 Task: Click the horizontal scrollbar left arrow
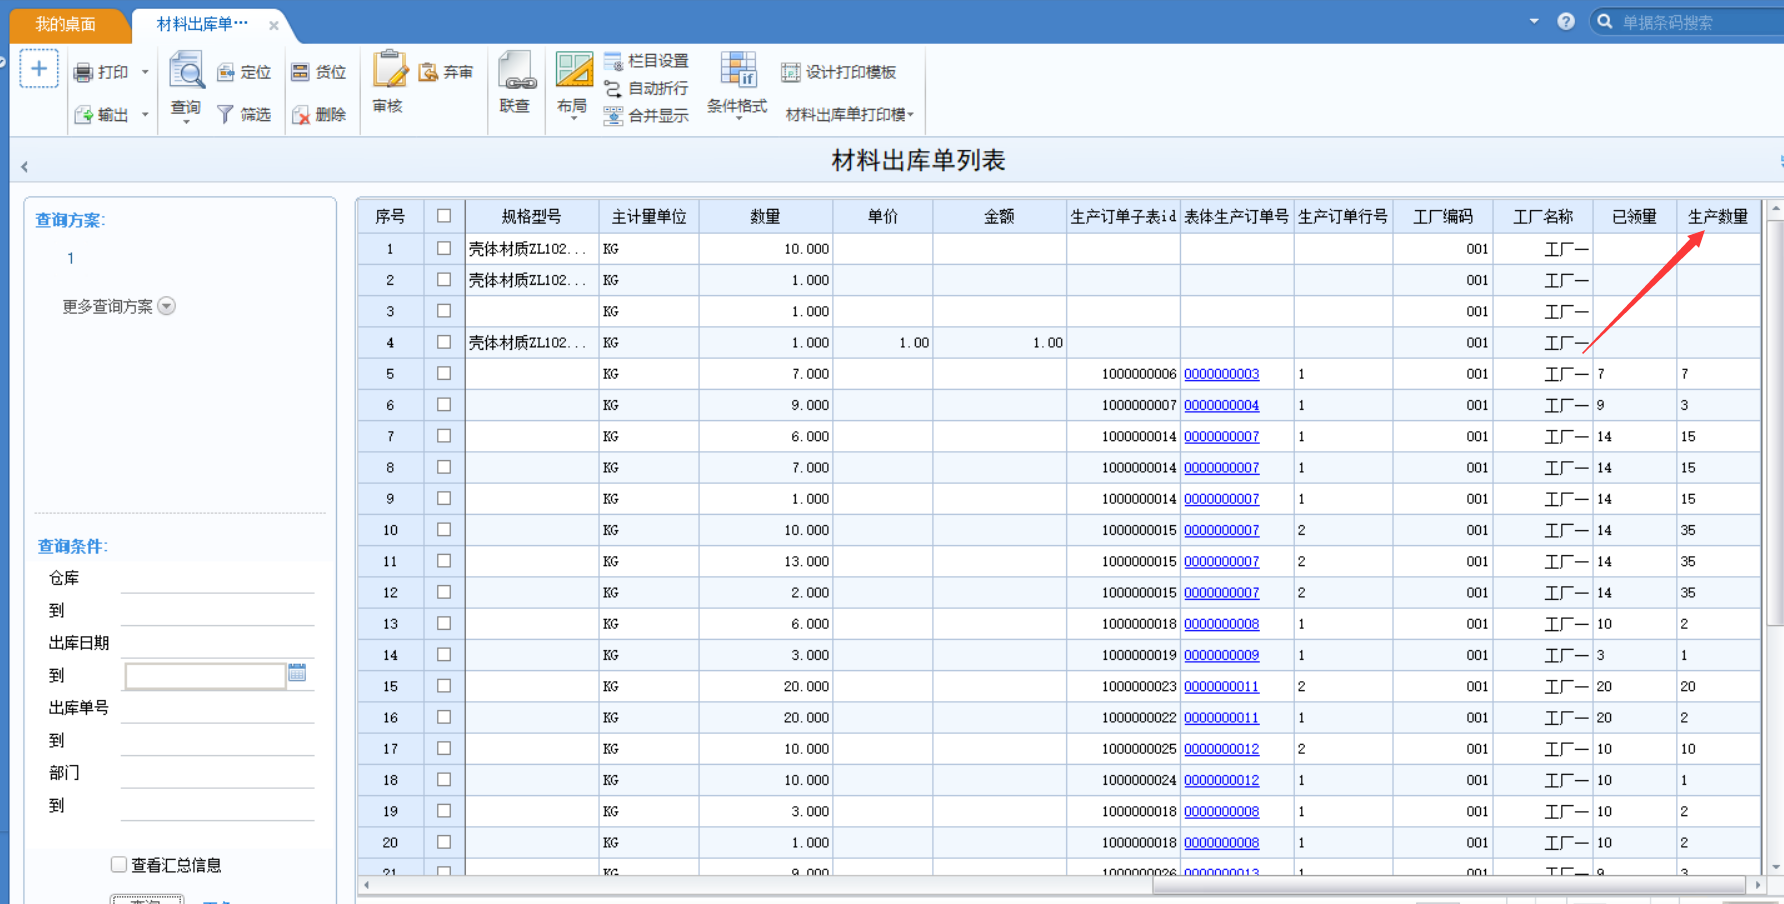pos(366,885)
